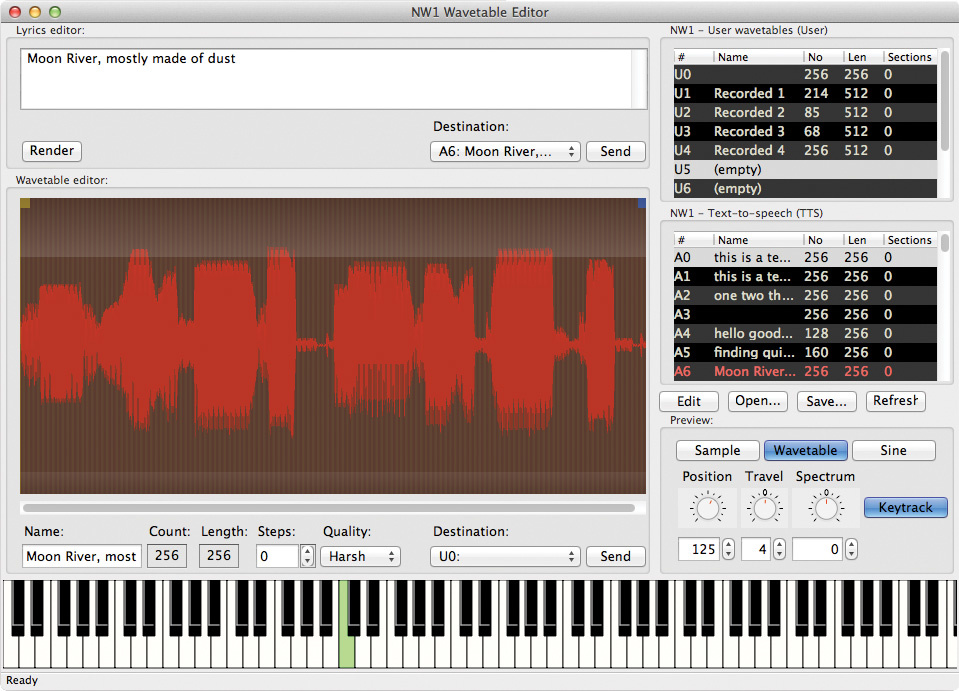
Task: Click the horizontal scrollbar below the waveform
Action: pyautogui.click(x=328, y=508)
